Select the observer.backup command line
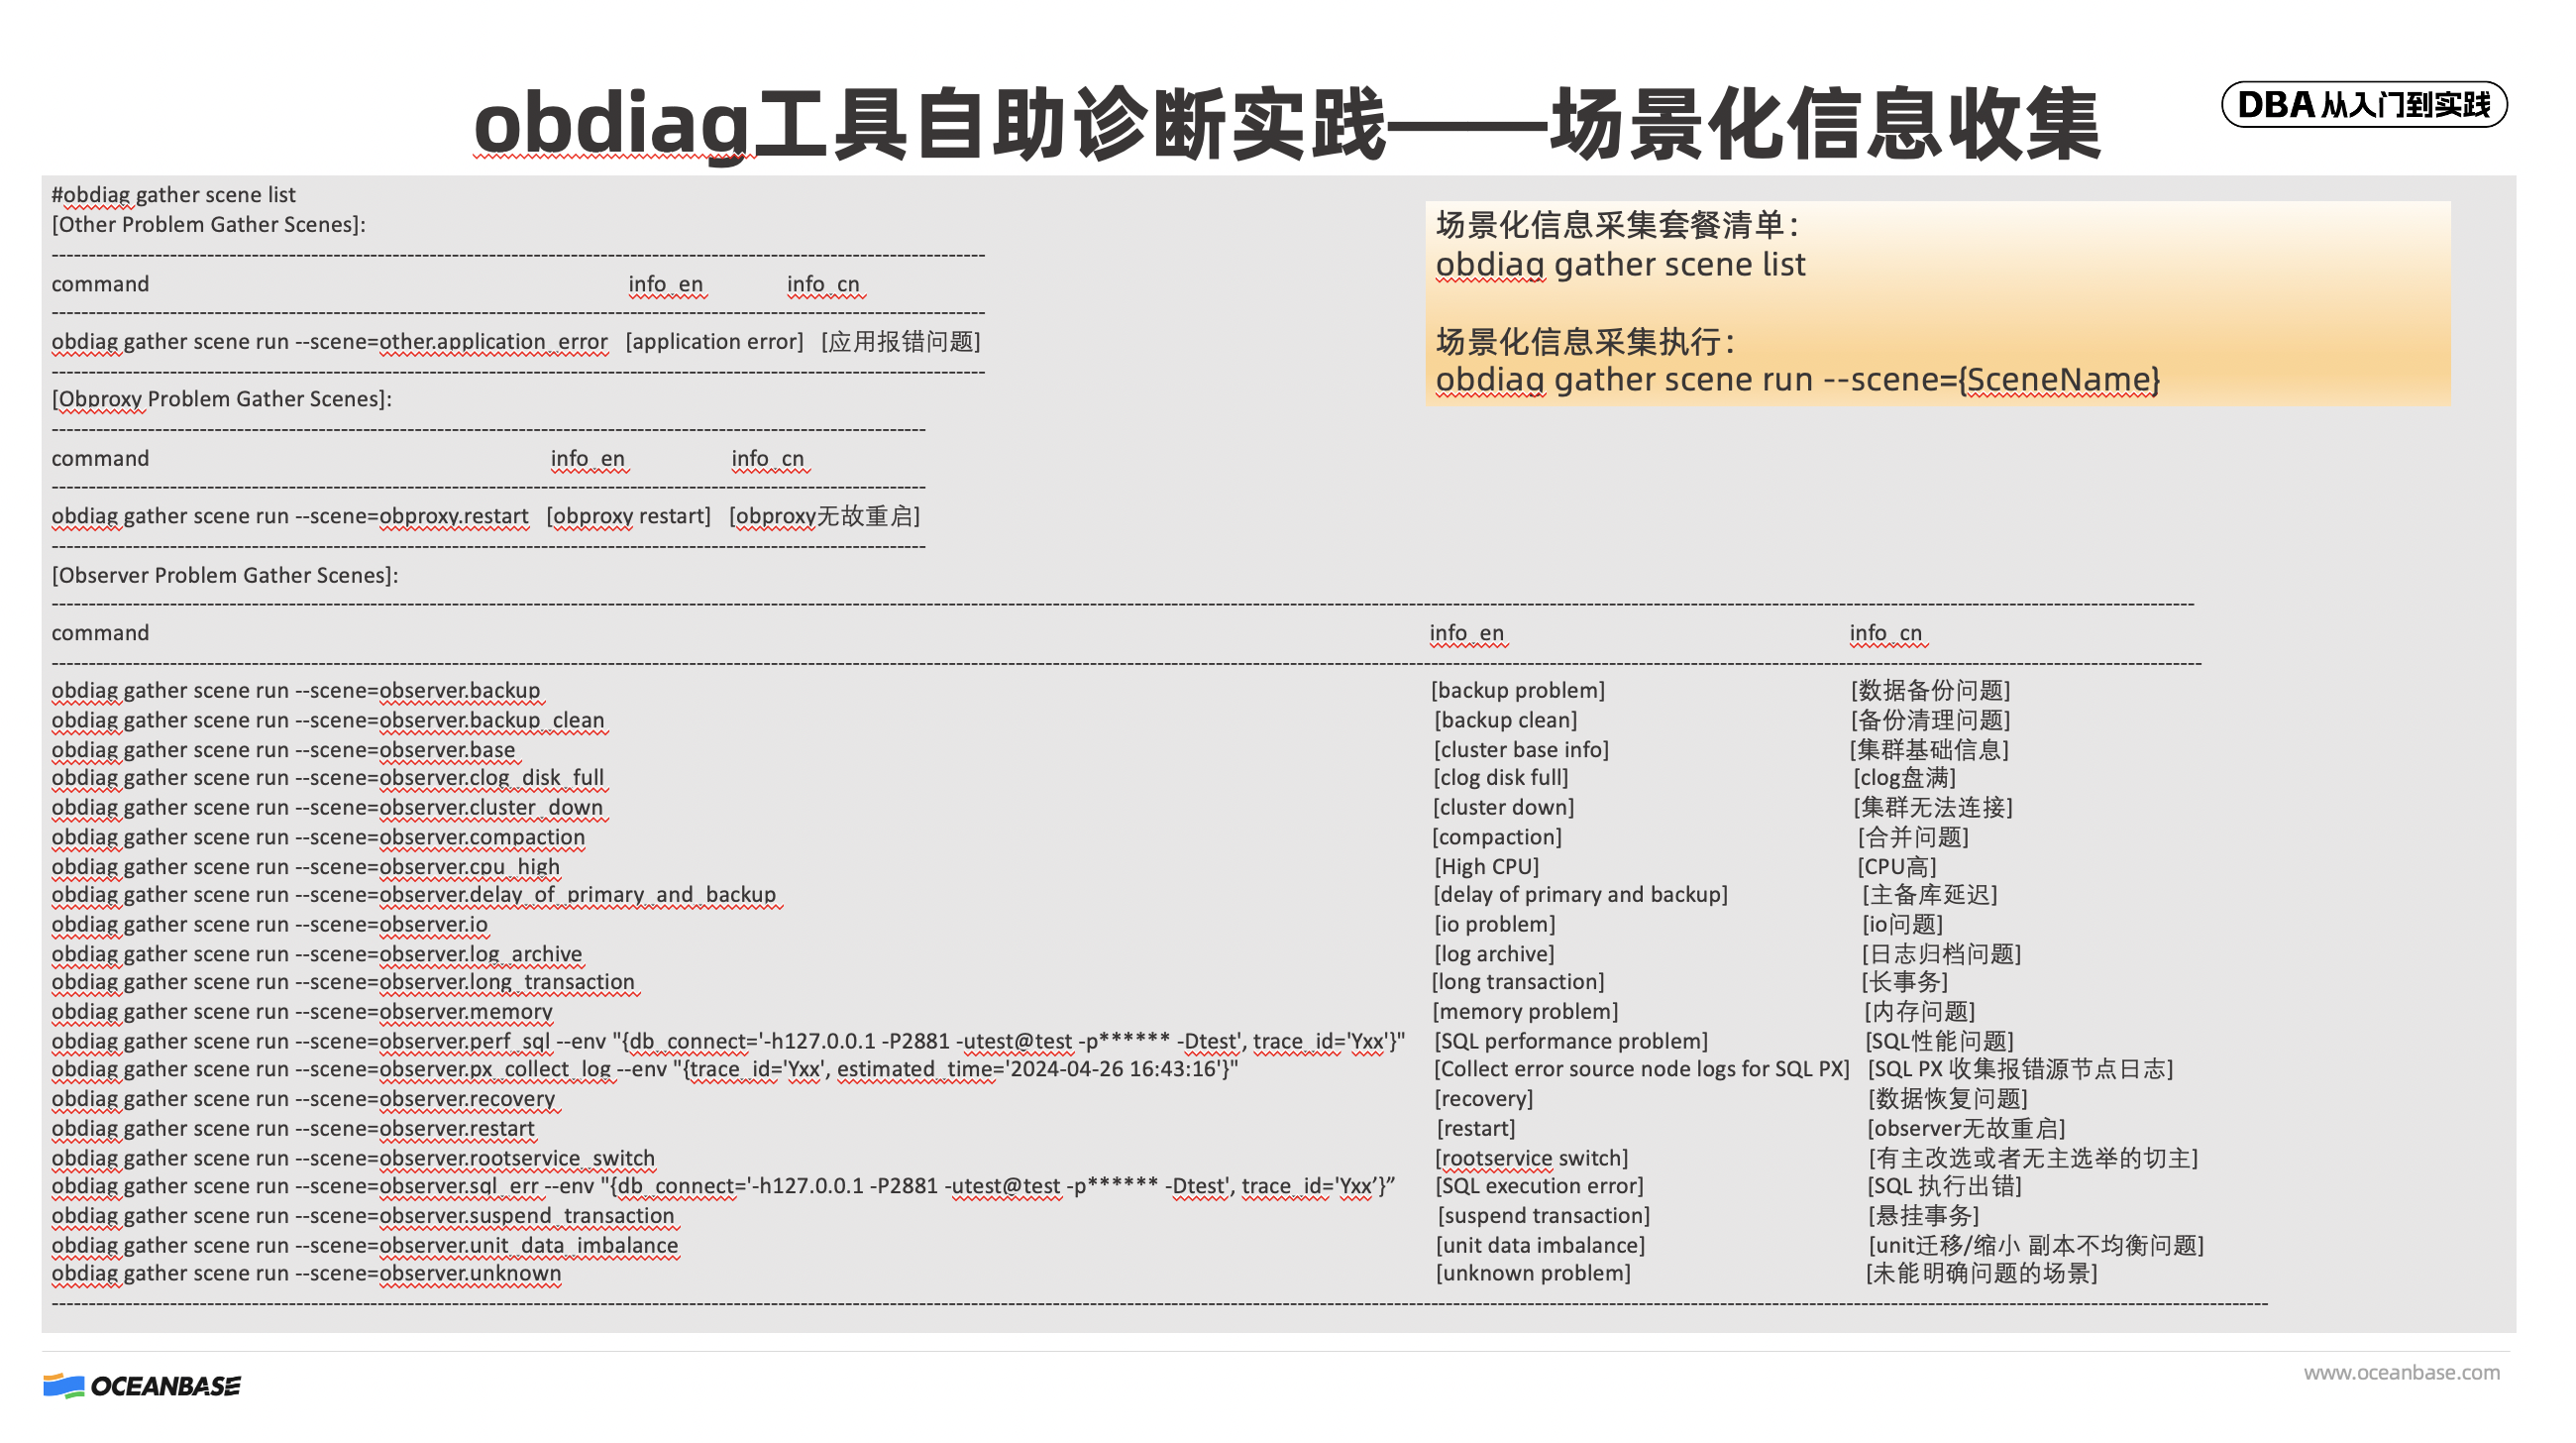The width and height of the screenshot is (2576, 1443). pos(296,690)
